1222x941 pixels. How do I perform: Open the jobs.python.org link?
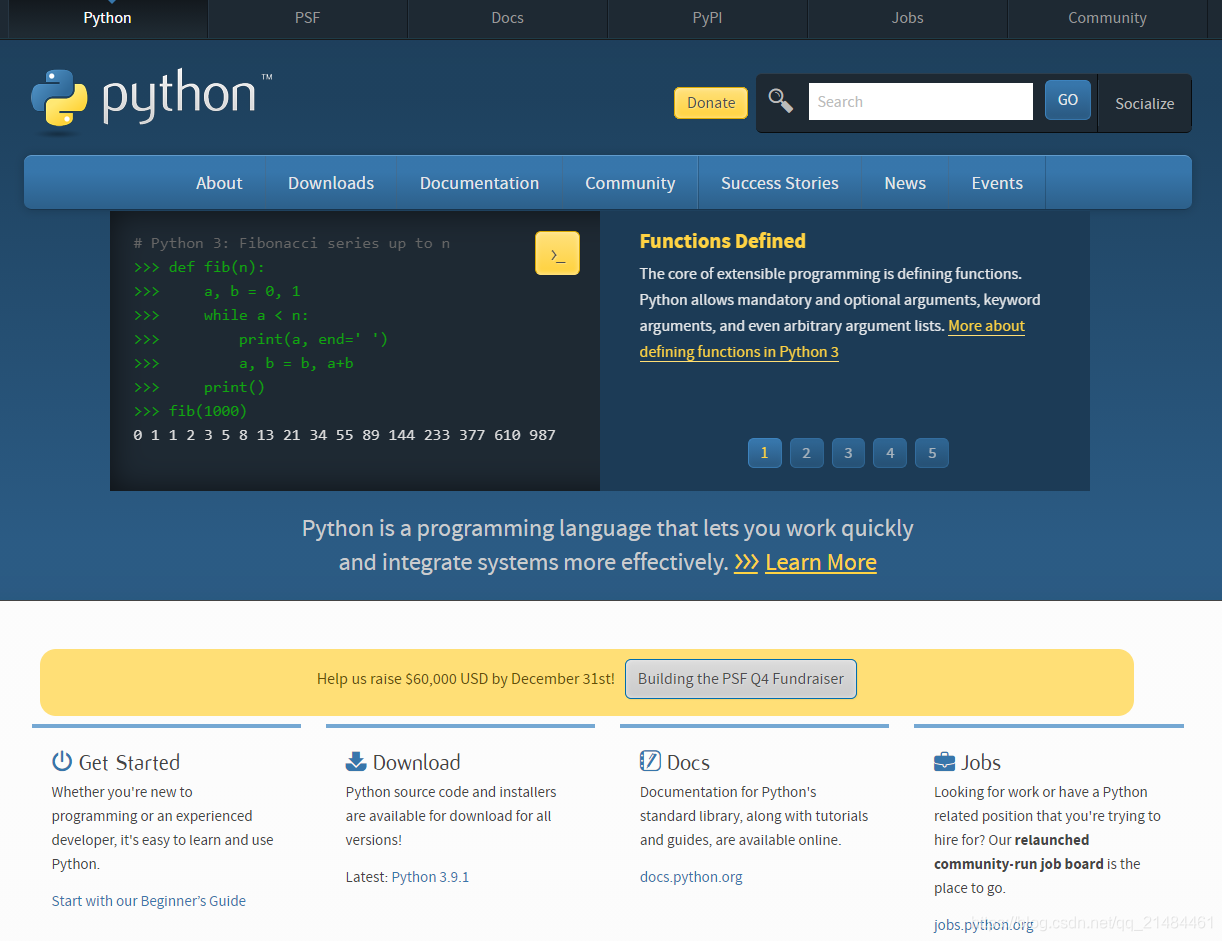984,925
